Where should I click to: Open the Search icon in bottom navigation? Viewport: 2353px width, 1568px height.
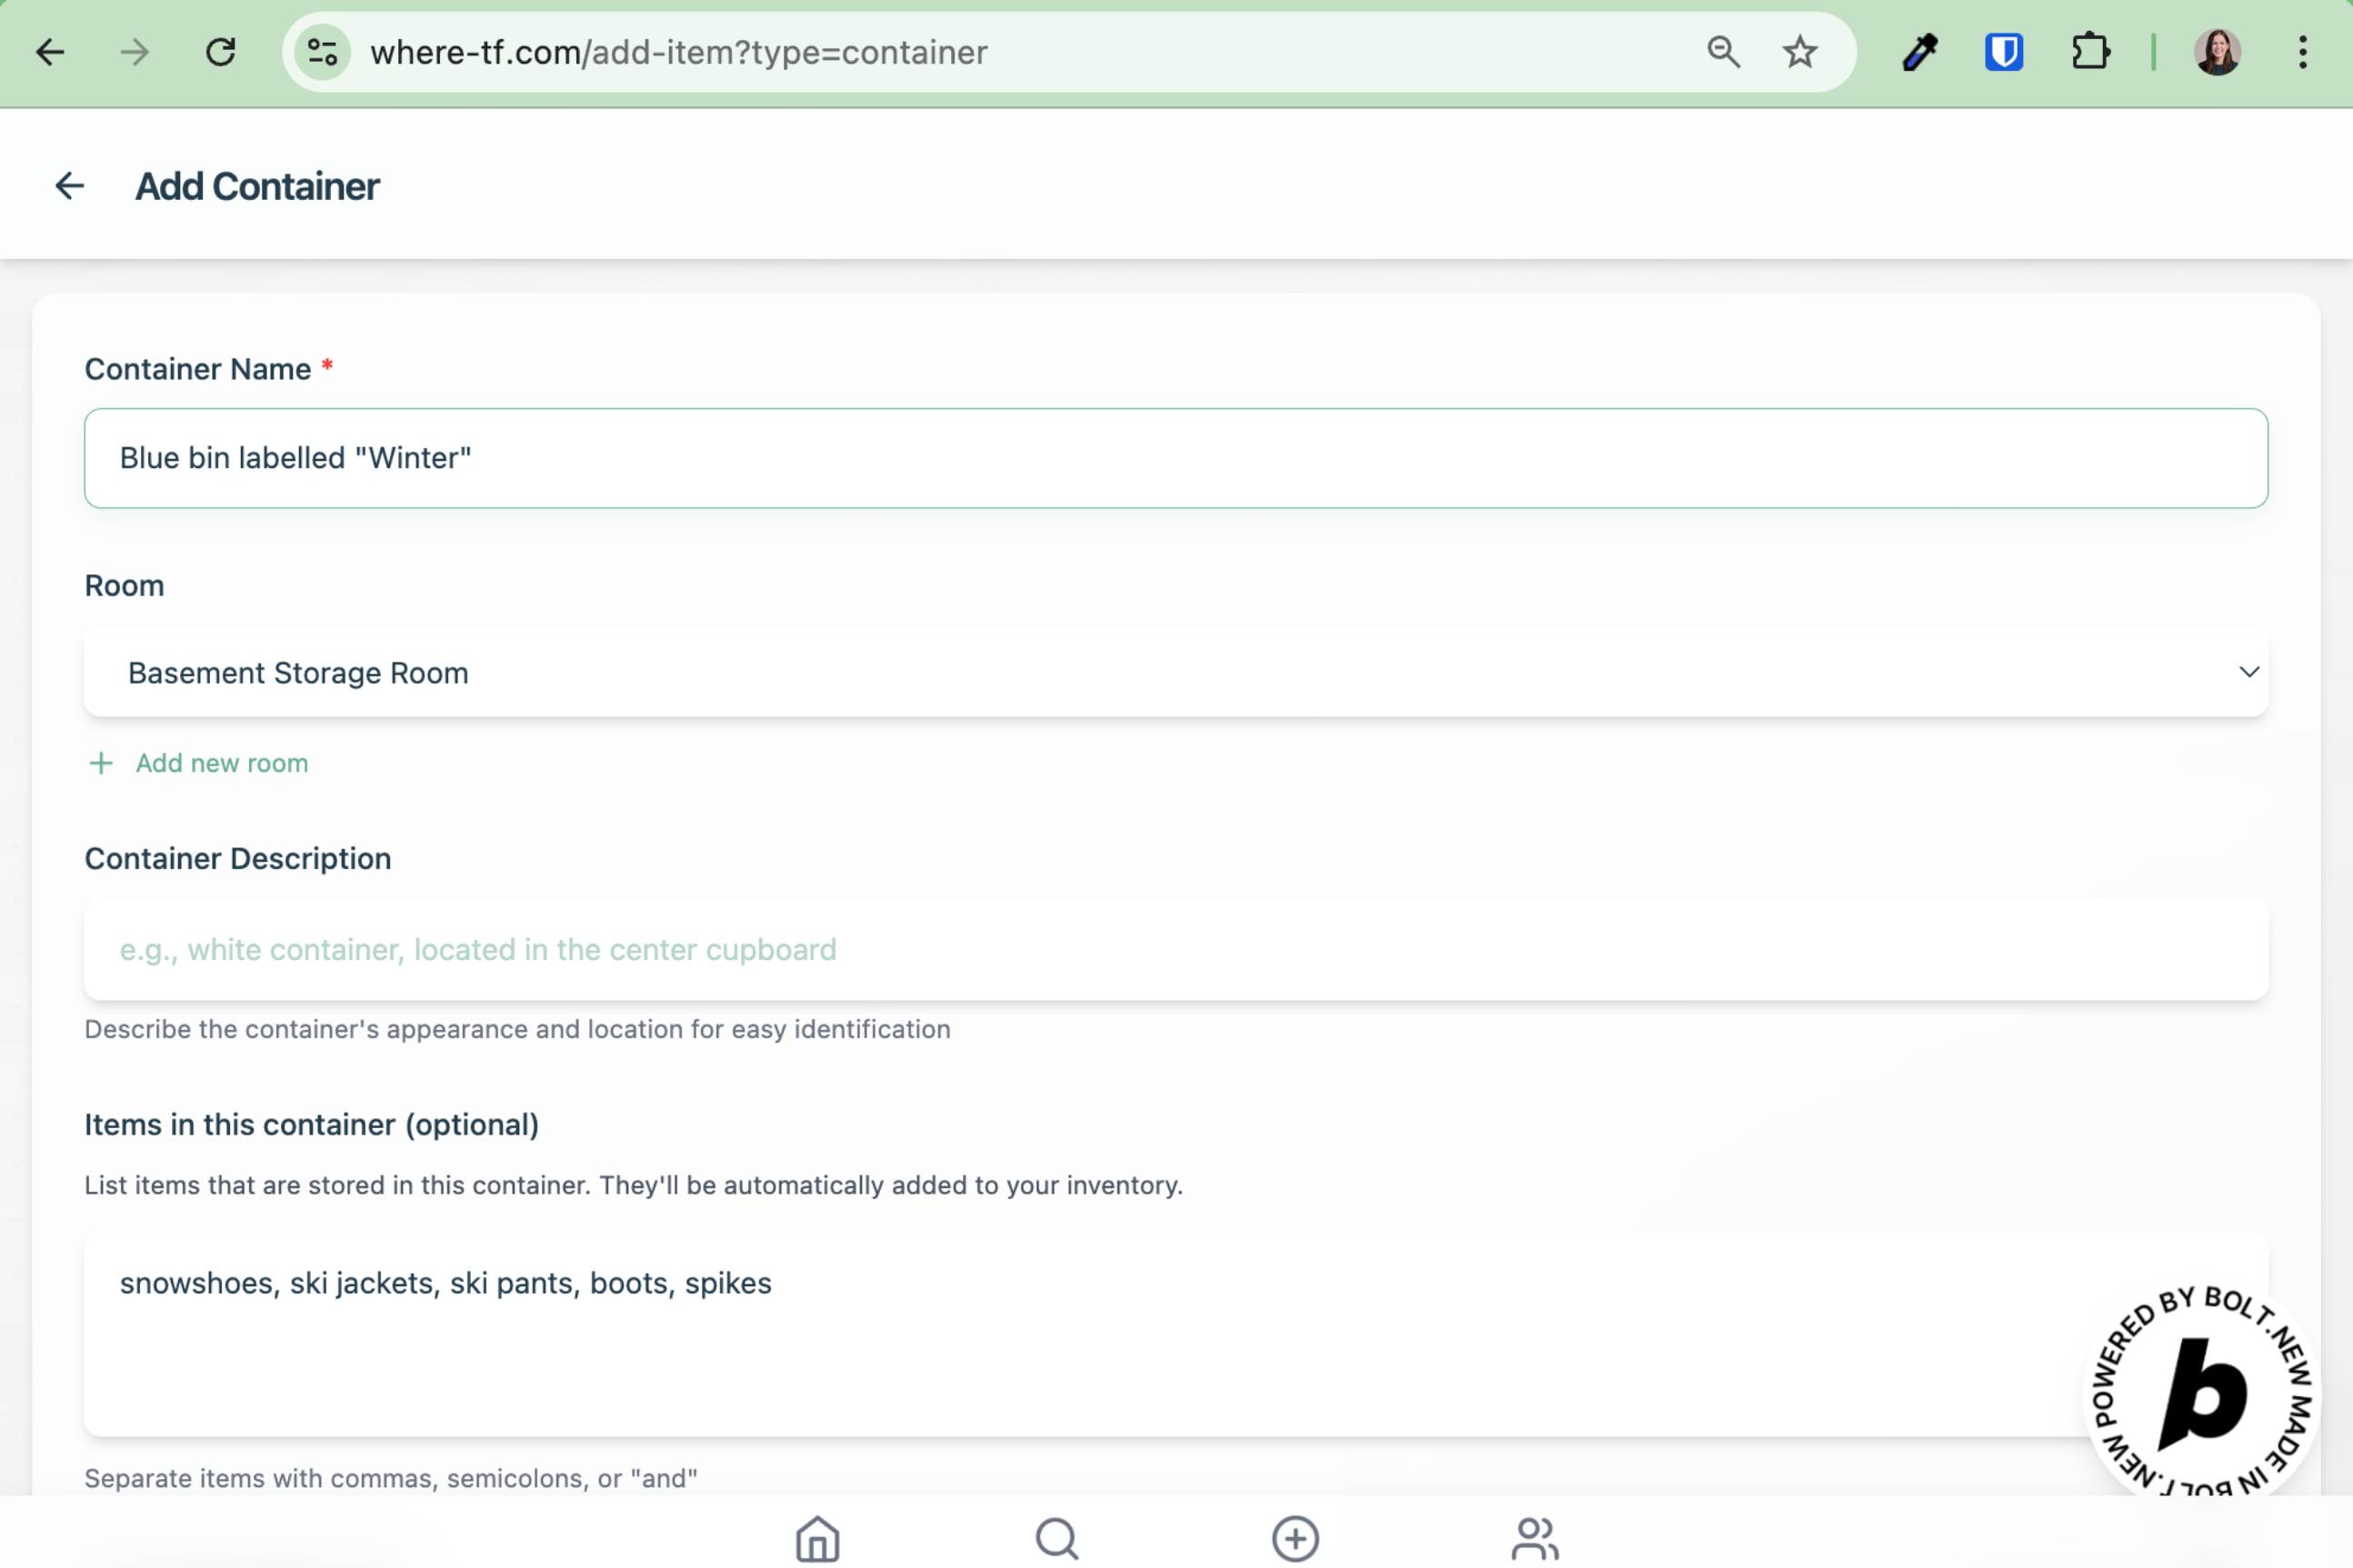(x=1056, y=1538)
